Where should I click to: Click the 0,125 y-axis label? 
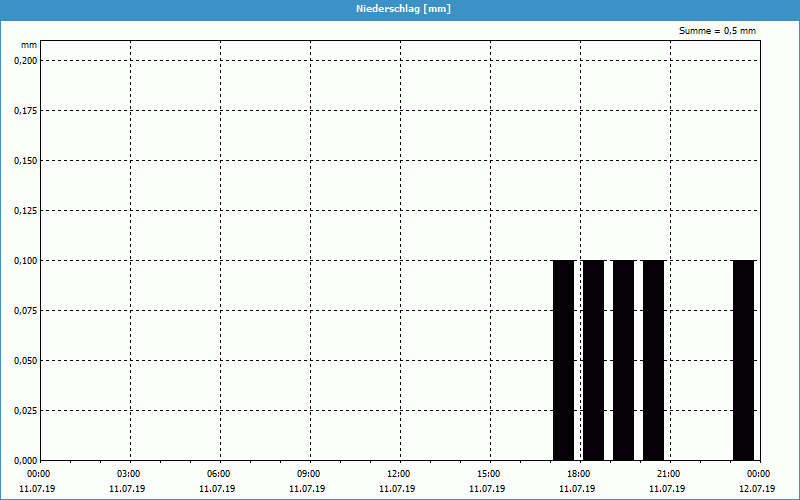point(26,211)
